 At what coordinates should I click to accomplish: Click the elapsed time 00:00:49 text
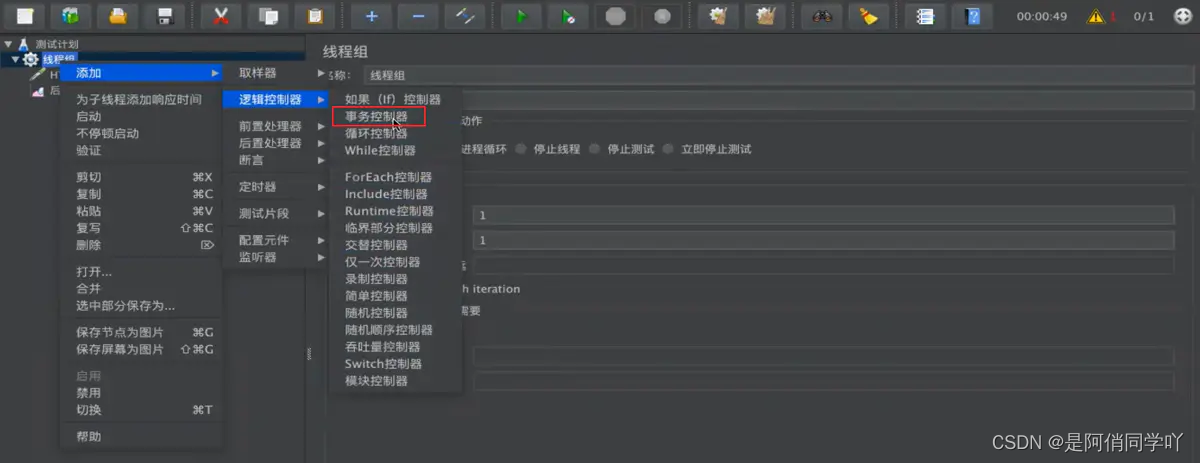click(x=1042, y=16)
